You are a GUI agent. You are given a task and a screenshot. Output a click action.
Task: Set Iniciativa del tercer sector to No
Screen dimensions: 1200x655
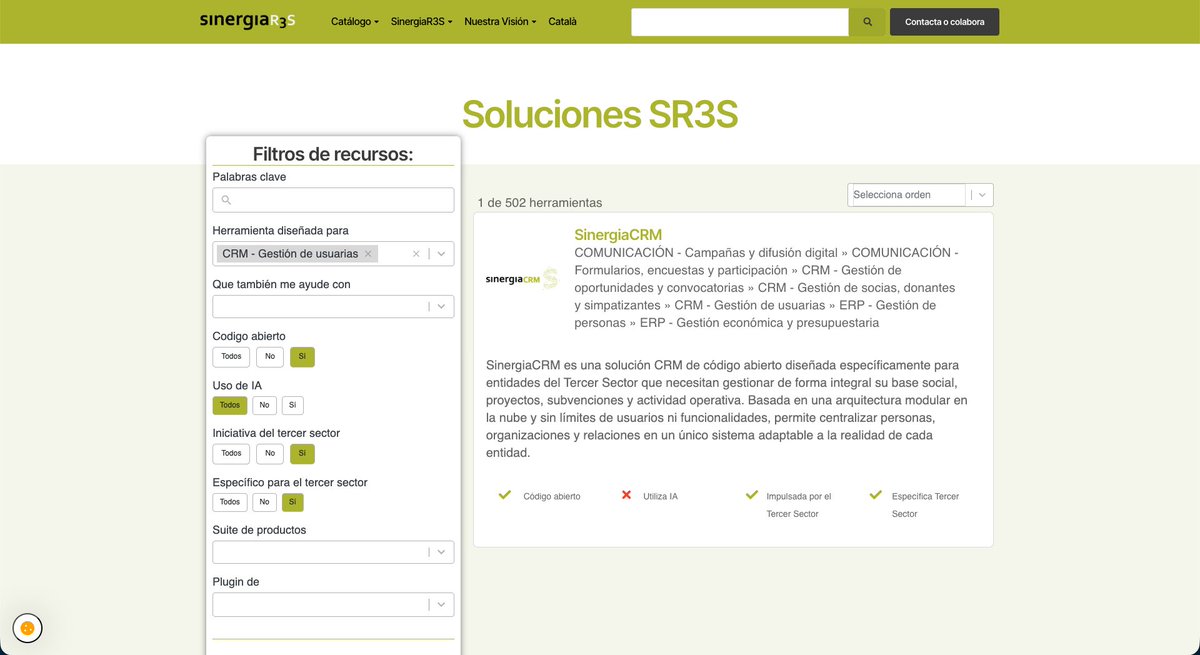270,454
